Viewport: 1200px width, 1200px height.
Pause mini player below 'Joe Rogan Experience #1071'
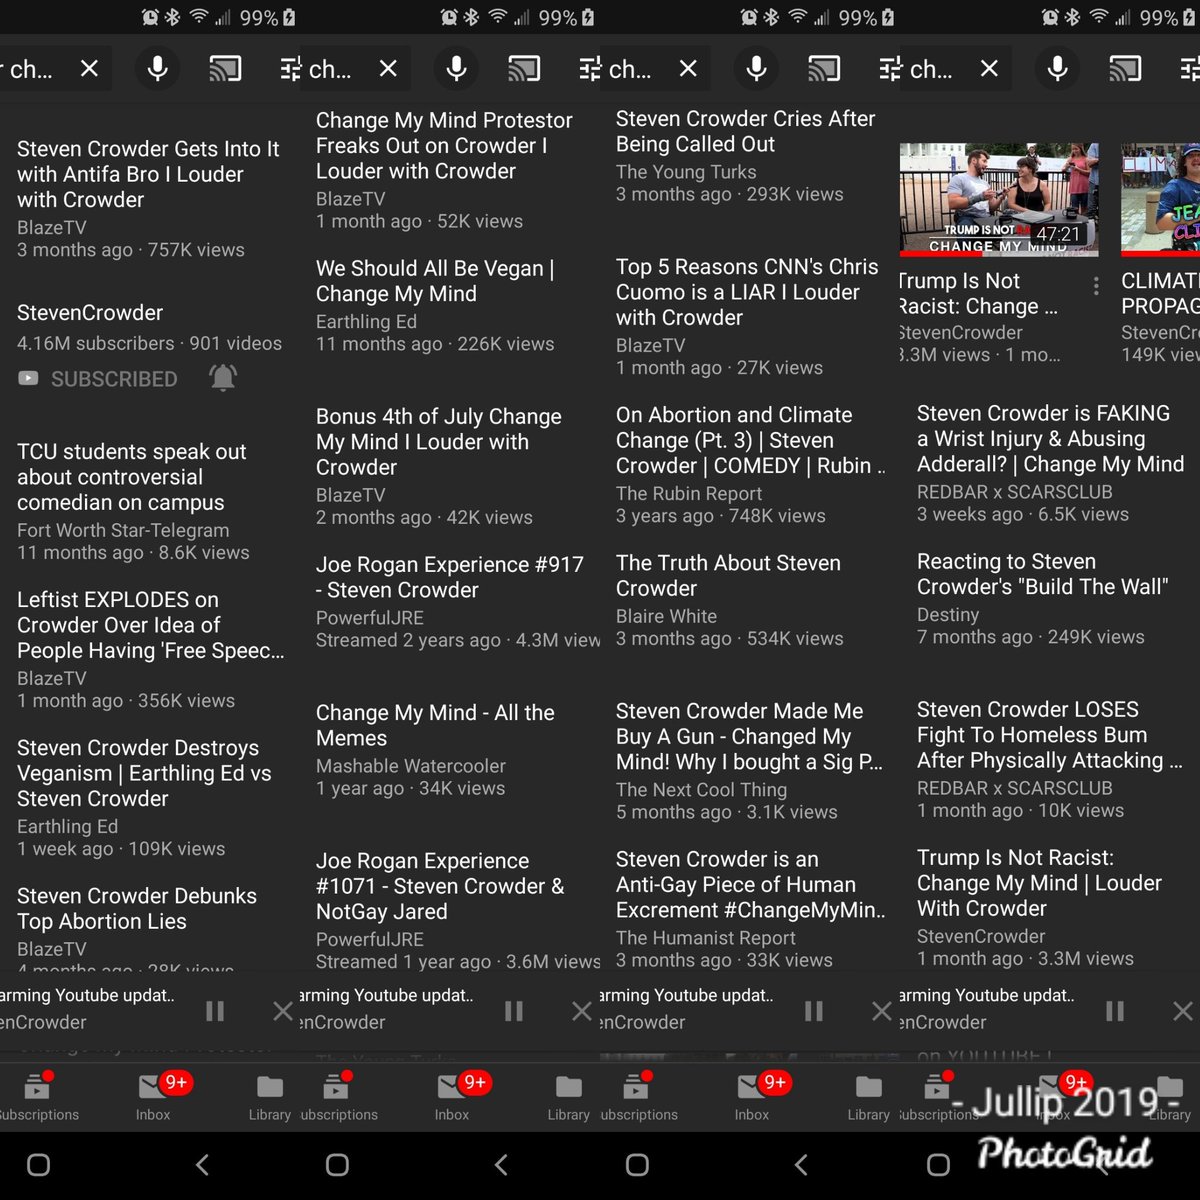[x=514, y=1011]
